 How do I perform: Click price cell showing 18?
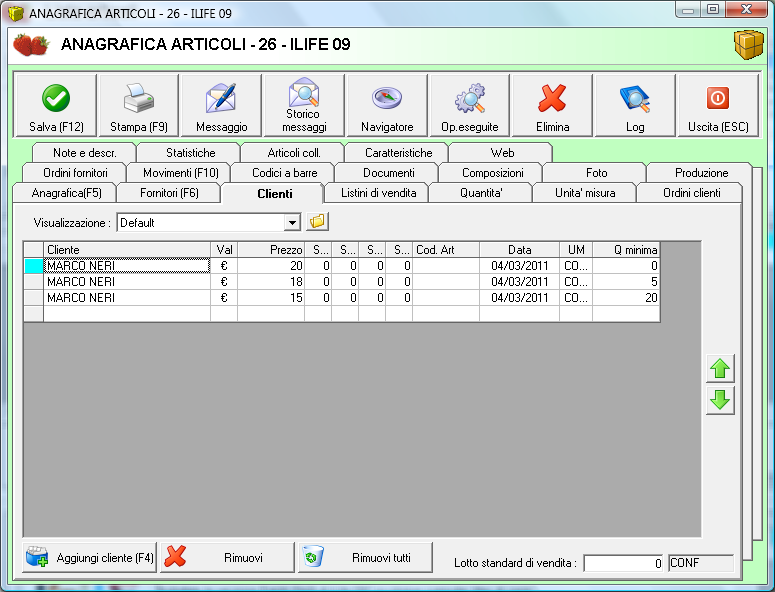click(x=271, y=282)
